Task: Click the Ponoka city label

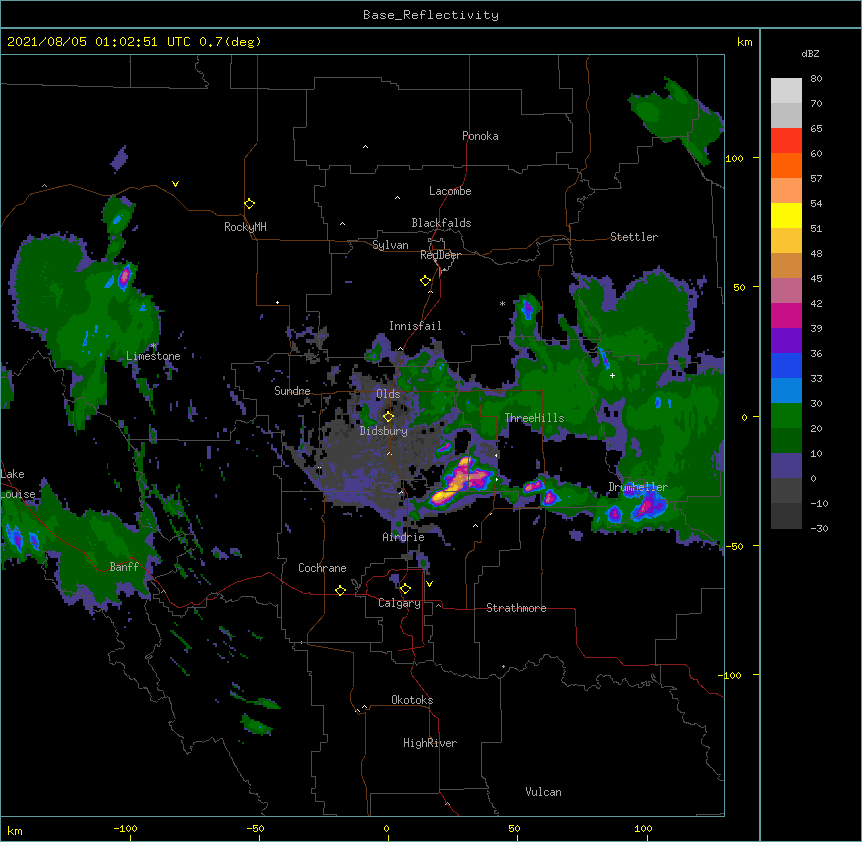Action: tap(480, 136)
